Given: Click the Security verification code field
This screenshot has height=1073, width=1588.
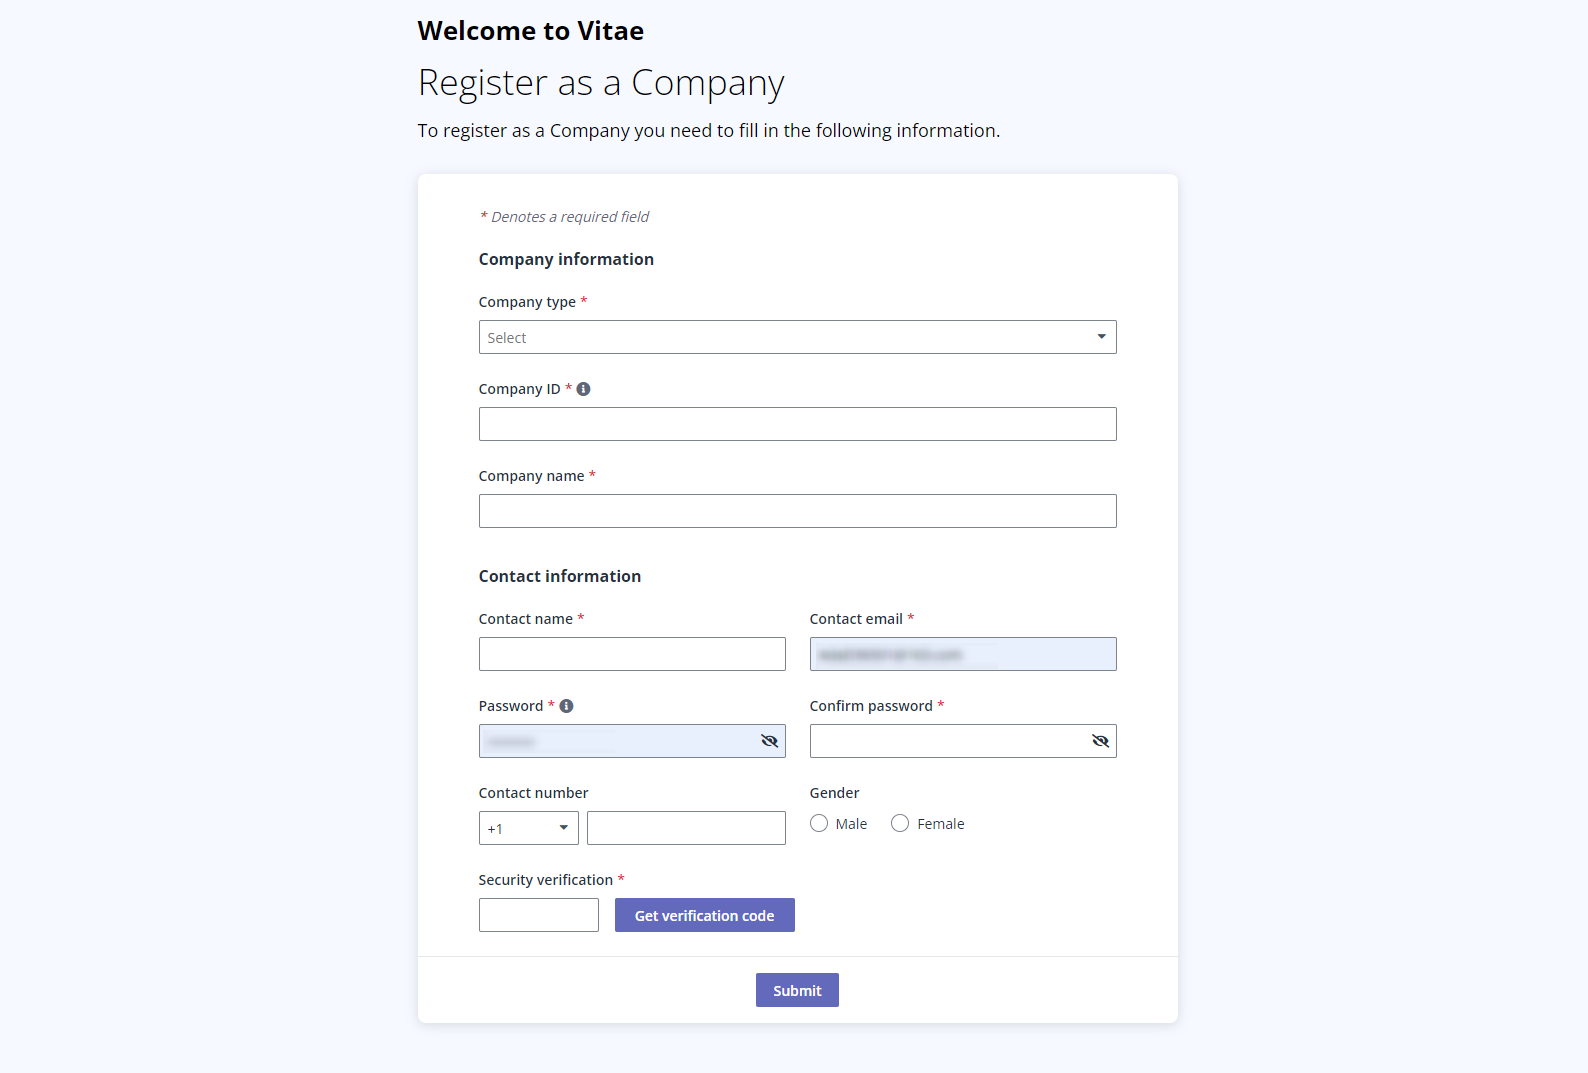Looking at the screenshot, I should point(538,915).
